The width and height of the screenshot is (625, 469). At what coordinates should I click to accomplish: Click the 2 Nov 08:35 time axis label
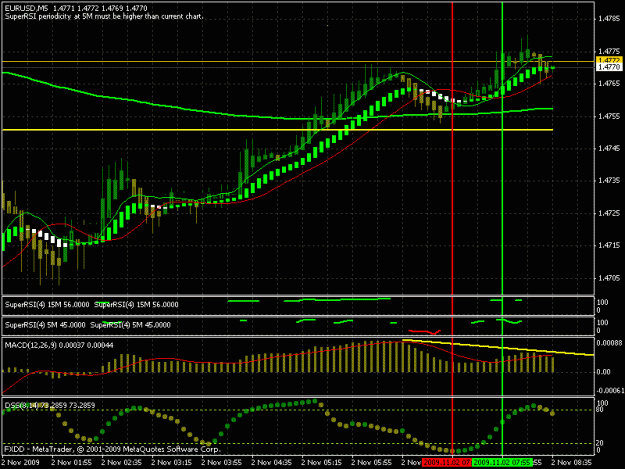[571, 462]
